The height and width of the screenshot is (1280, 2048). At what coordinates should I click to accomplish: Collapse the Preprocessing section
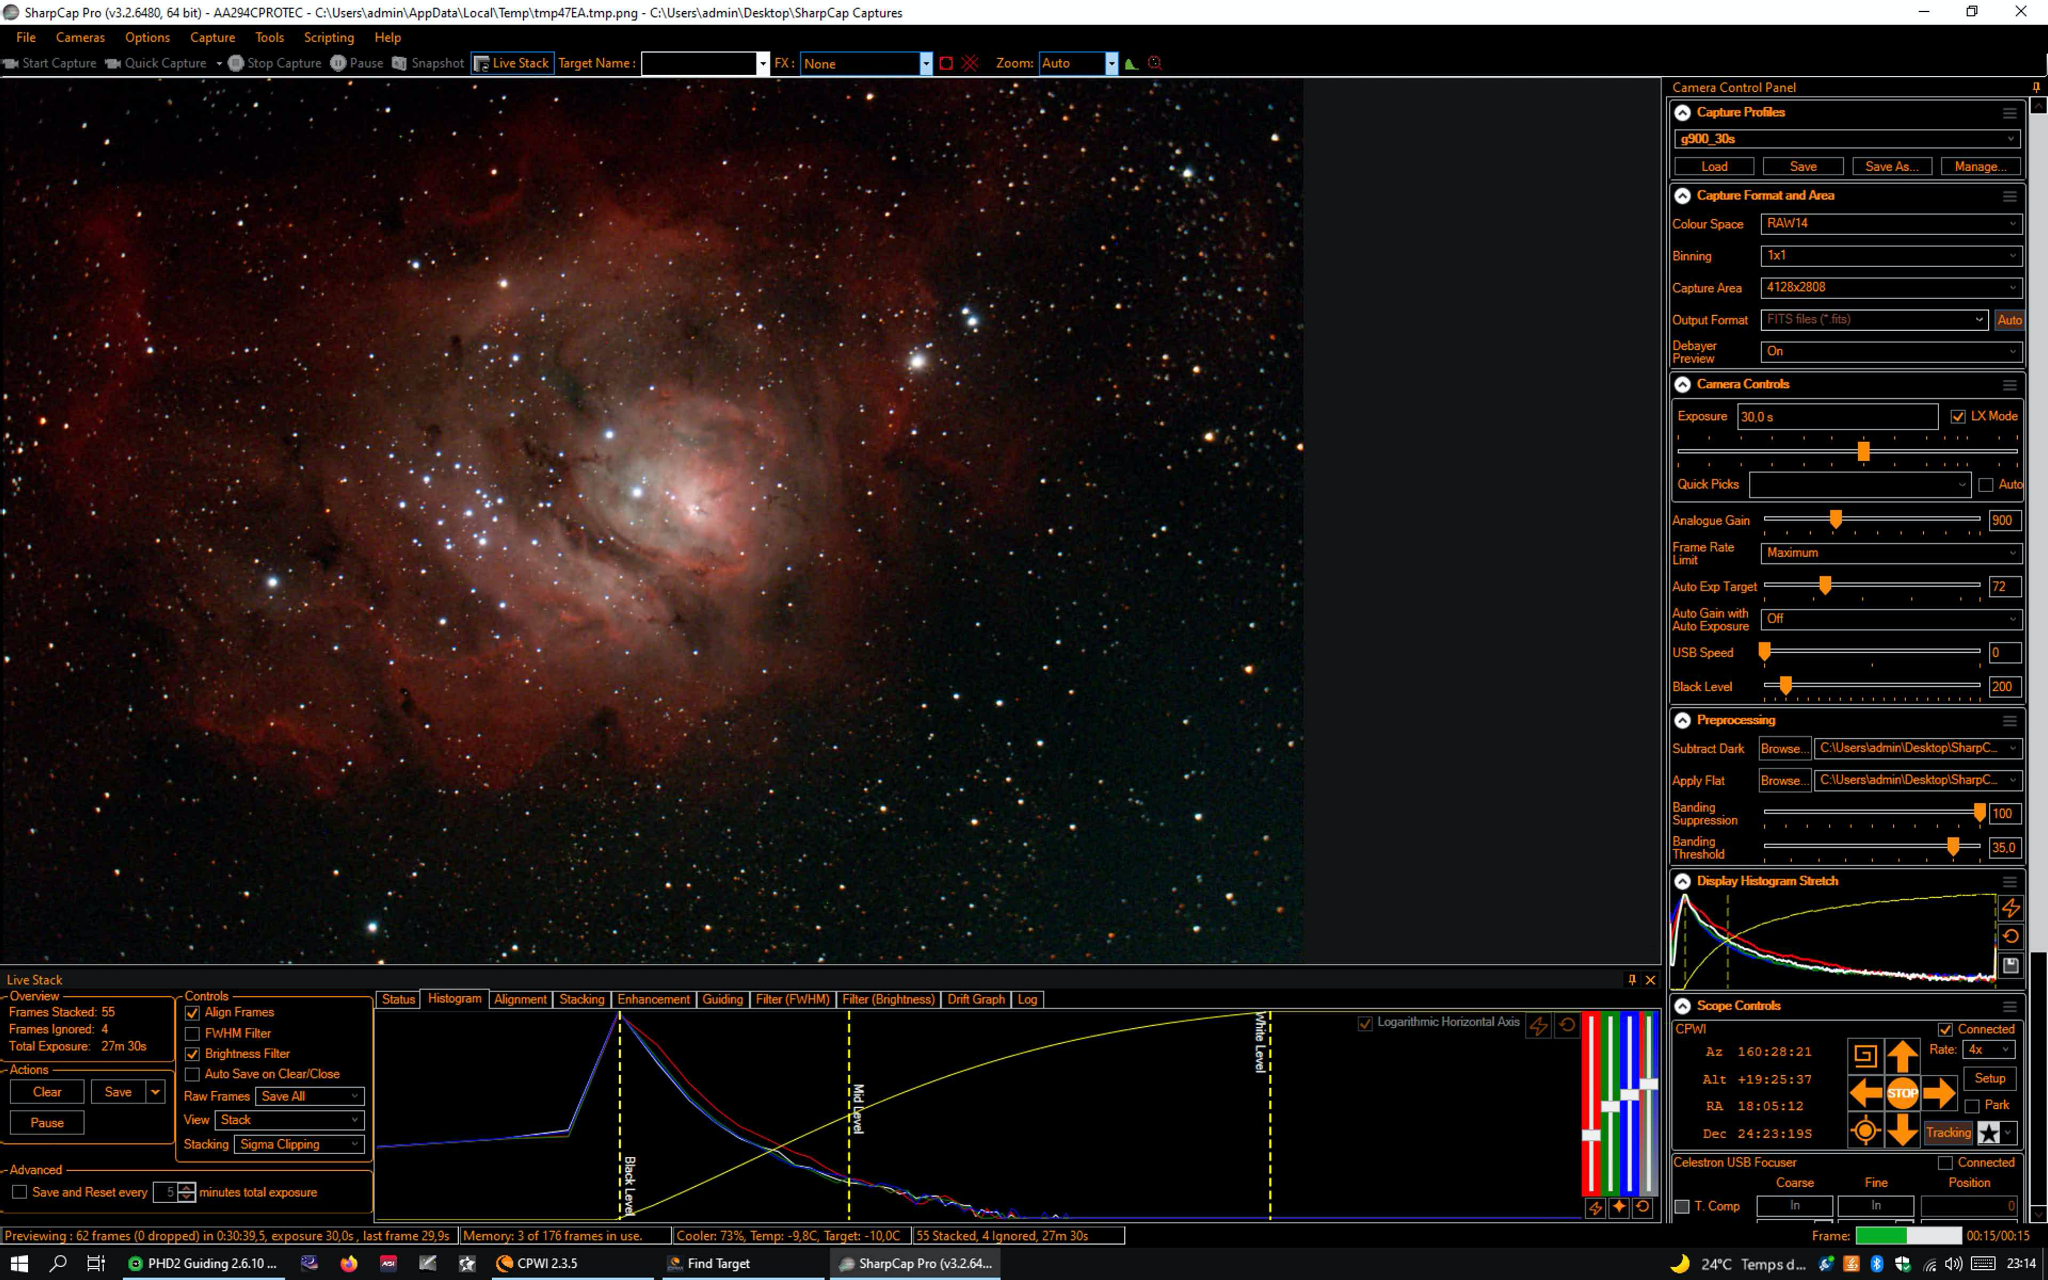point(1683,721)
